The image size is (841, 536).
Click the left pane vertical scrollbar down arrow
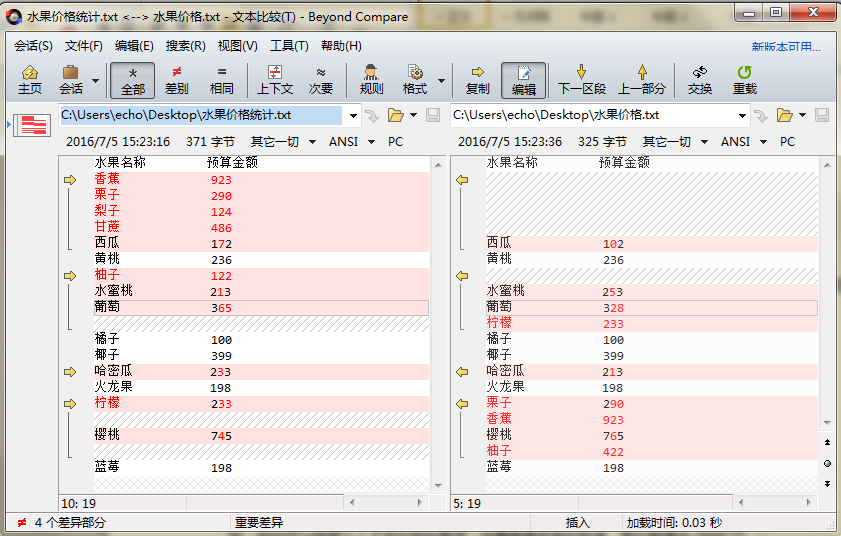pyautogui.click(x=438, y=486)
